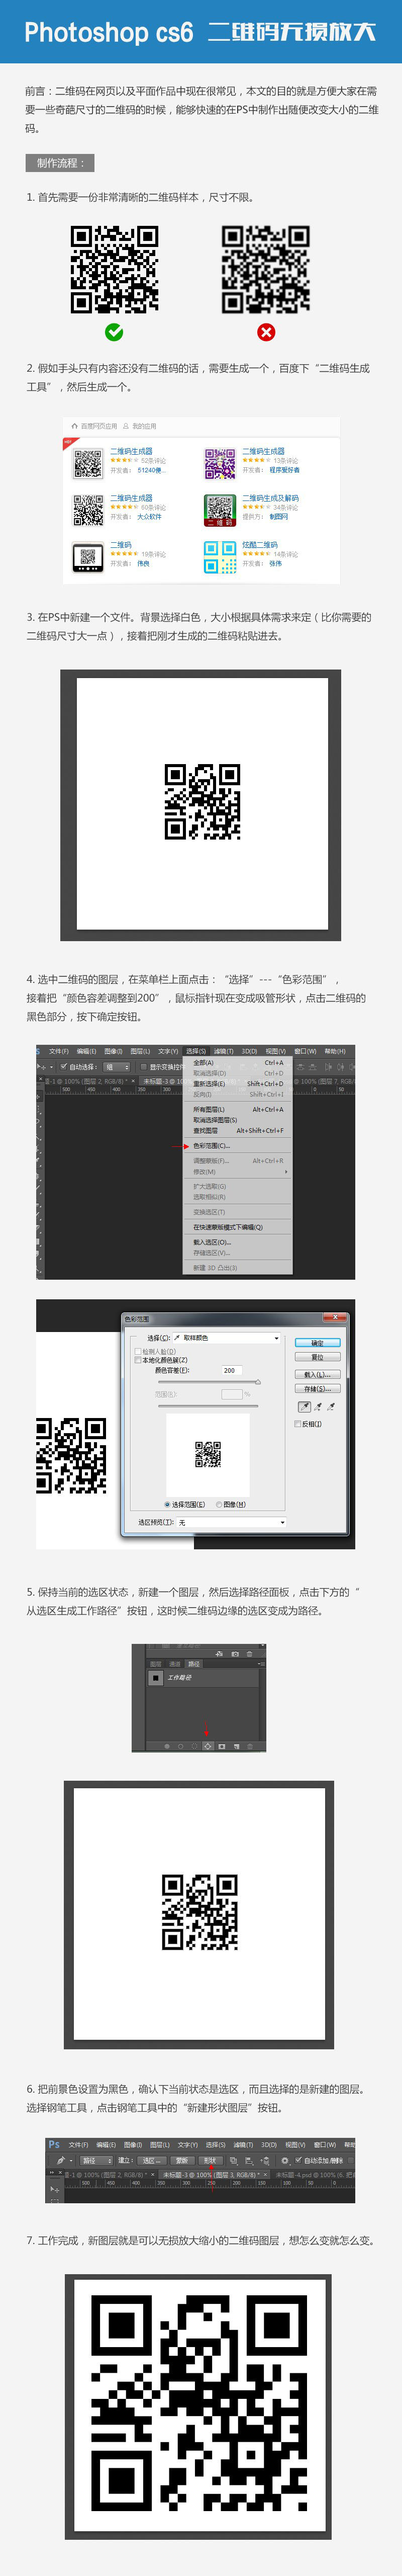Open the 炫酷二维码 app link
402x2576 pixels.
pyautogui.click(x=260, y=545)
